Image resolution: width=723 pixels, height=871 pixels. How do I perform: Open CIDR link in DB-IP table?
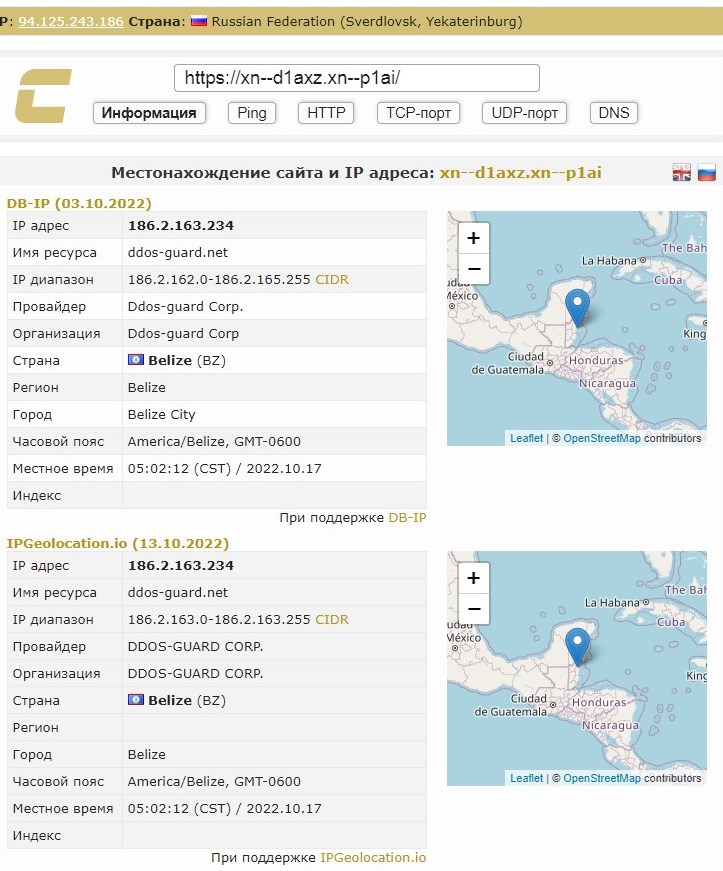(x=332, y=280)
